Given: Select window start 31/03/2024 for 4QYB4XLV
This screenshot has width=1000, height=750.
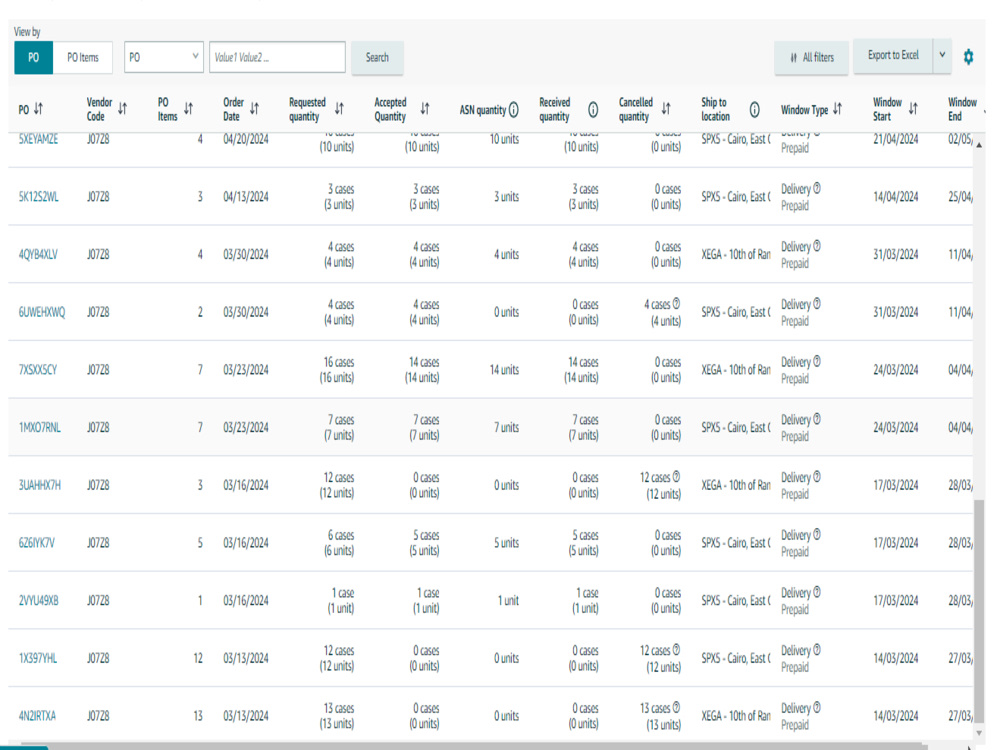Looking at the screenshot, I should [895, 254].
